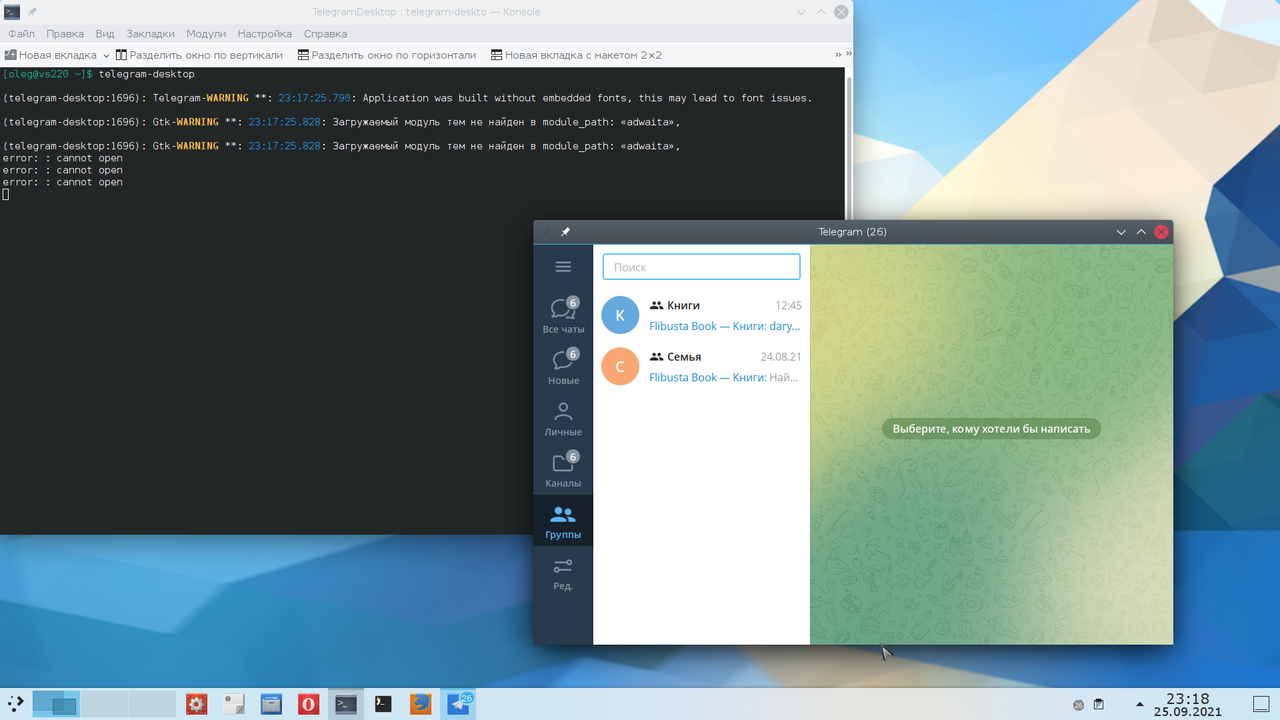Switch to the third virtual desktop in pager
The width and height of the screenshot is (1280, 720).
coord(152,704)
